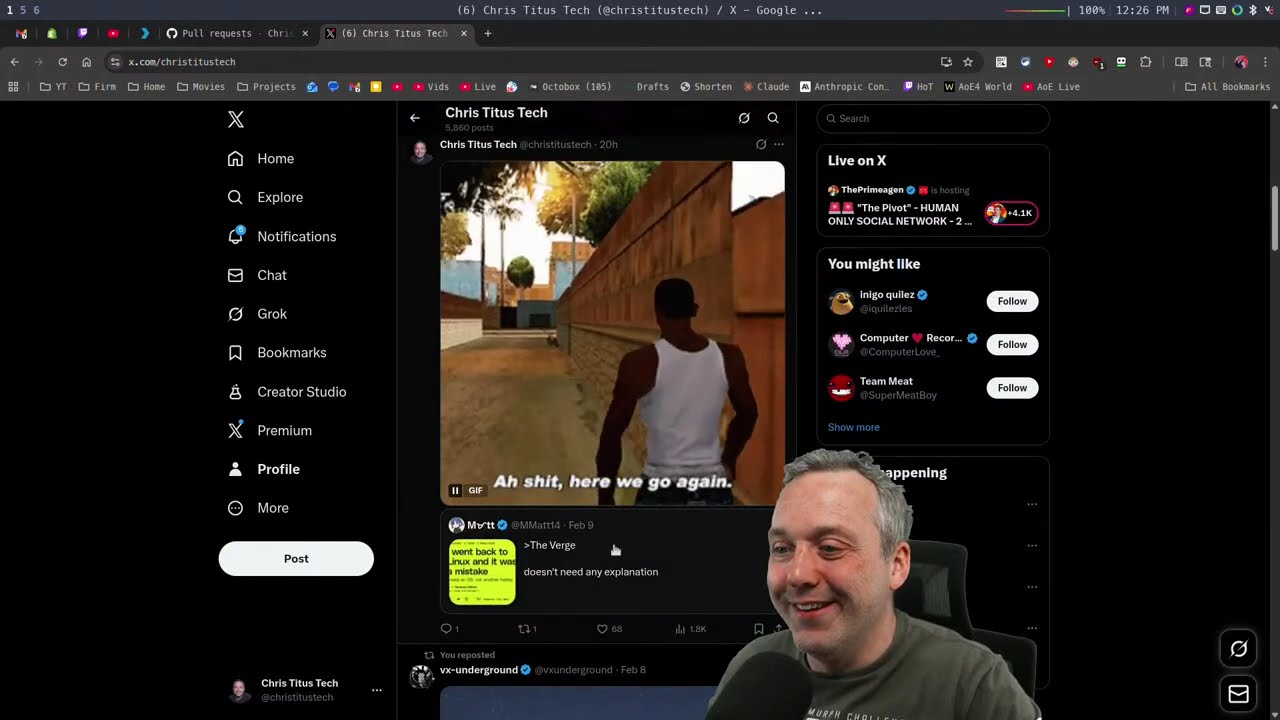The width and height of the screenshot is (1280, 720).
Task: Open the browser apps grid icon
Action: 13,87
